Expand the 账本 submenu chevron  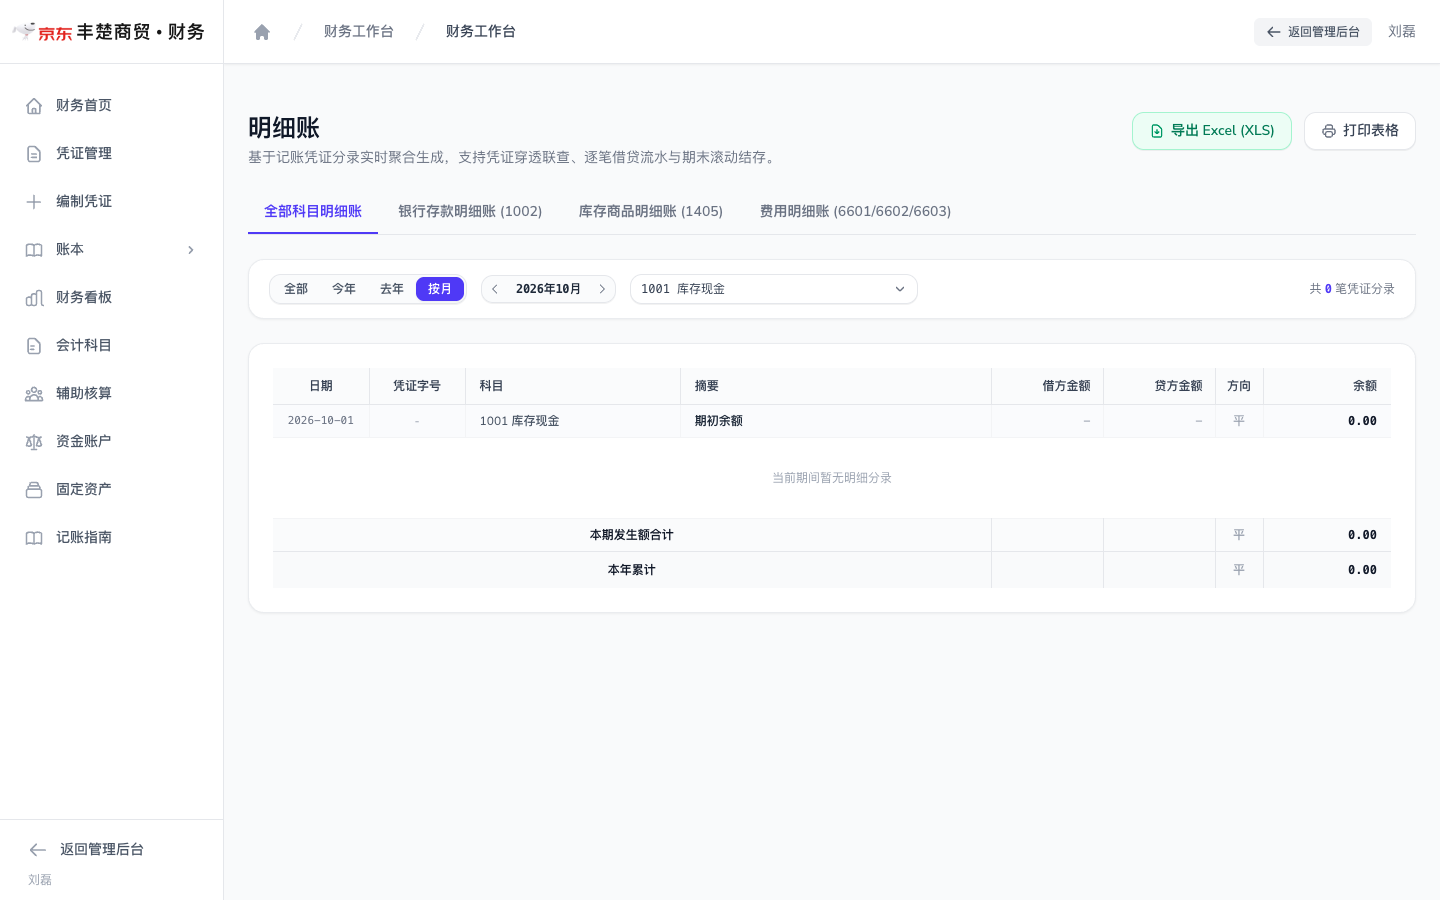191,250
